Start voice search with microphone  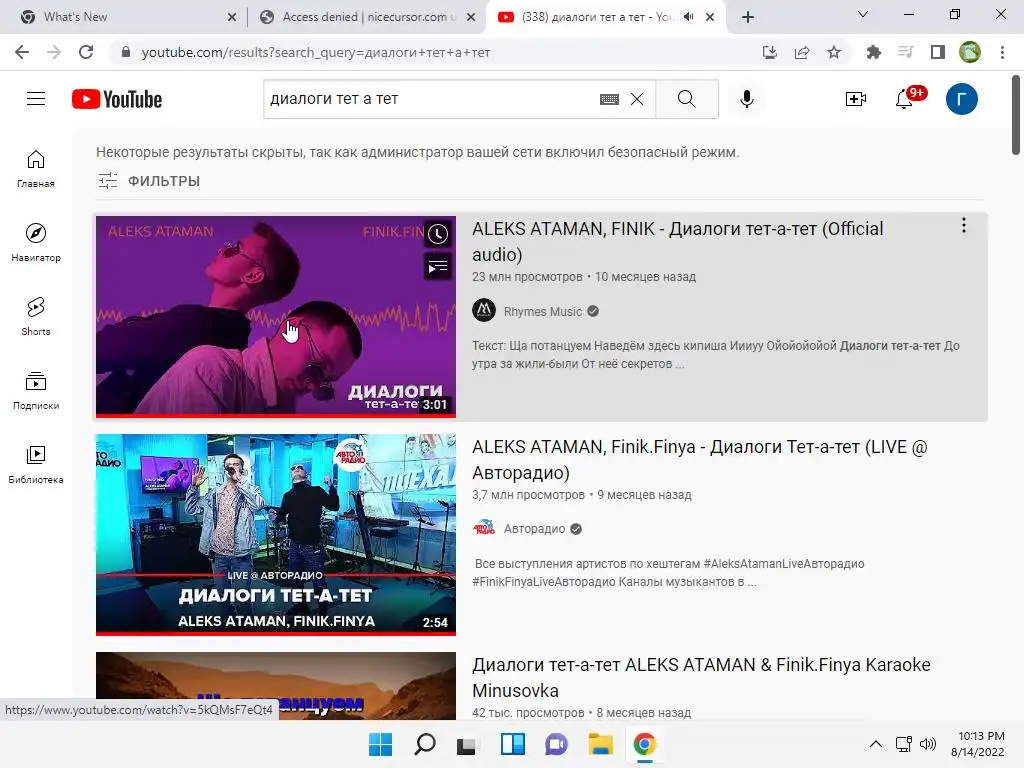coord(746,99)
